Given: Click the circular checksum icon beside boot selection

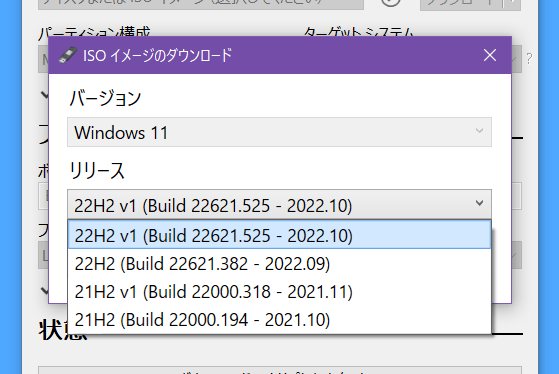Looking at the screenshot, I should (391, 2).
